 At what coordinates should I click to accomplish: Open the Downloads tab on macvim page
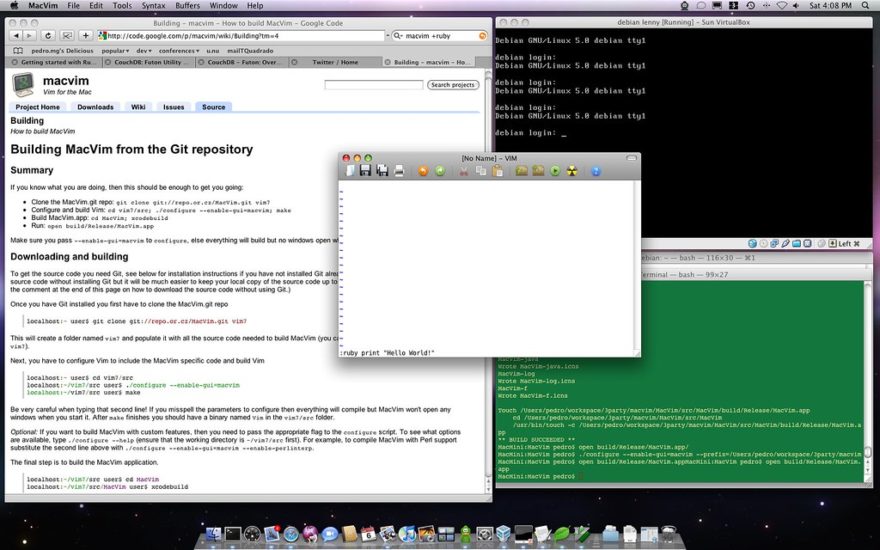[x=95, y=107]
